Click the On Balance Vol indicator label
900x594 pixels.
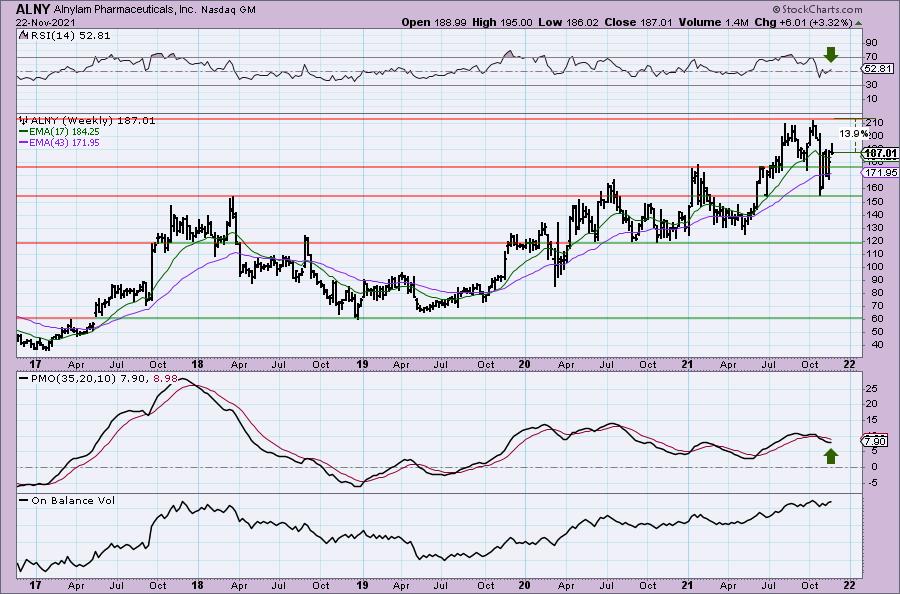click(67, 500)
